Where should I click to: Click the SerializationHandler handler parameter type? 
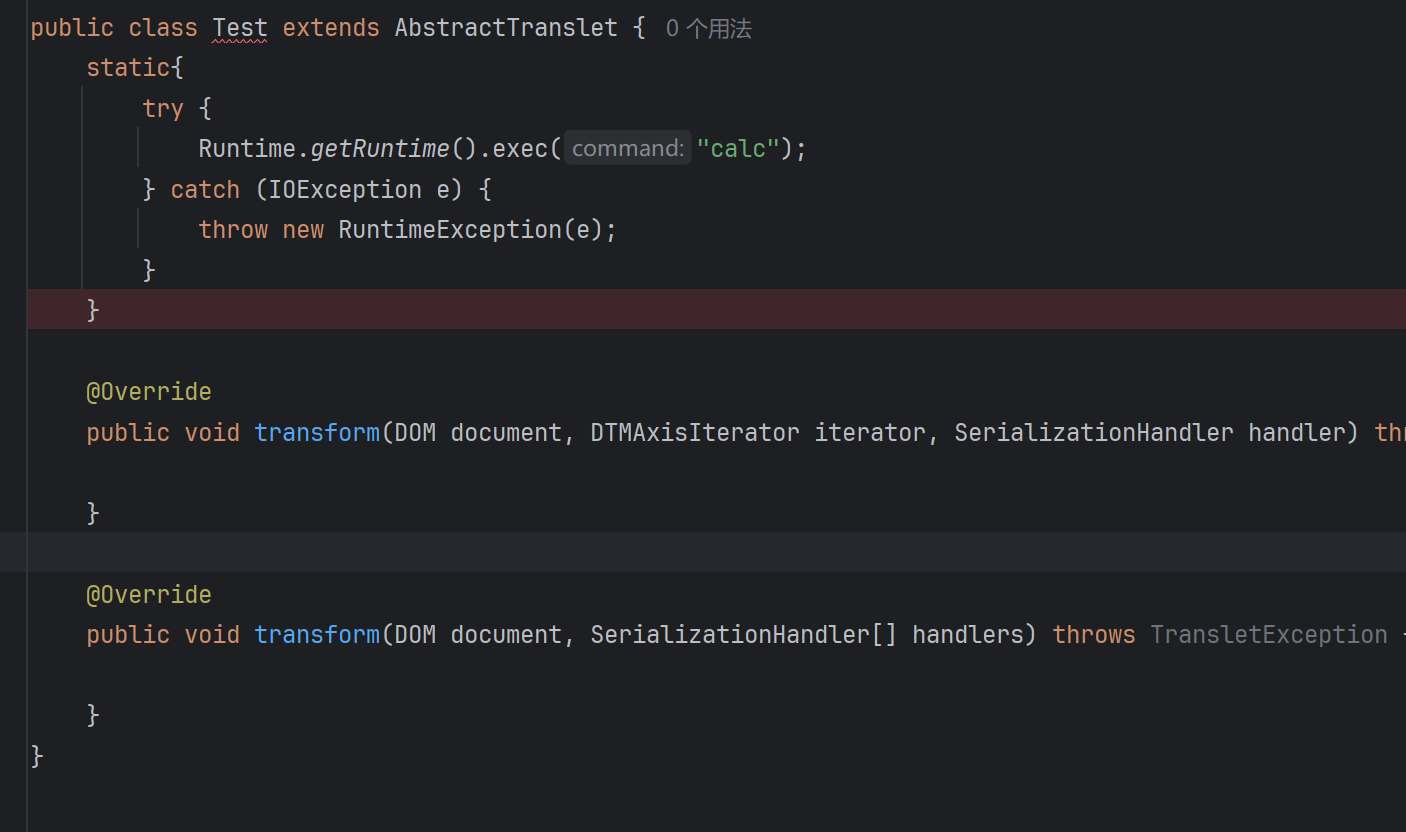click(x=1093, y=433)
